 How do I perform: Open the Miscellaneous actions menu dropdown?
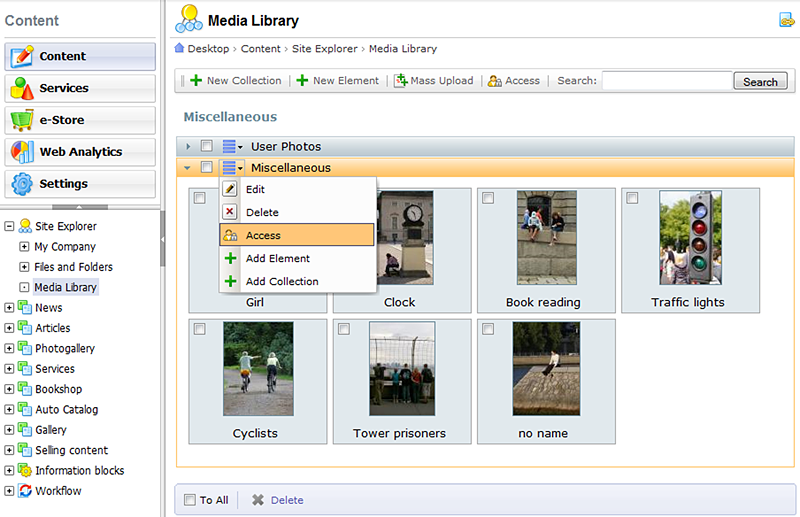point(233,168)
